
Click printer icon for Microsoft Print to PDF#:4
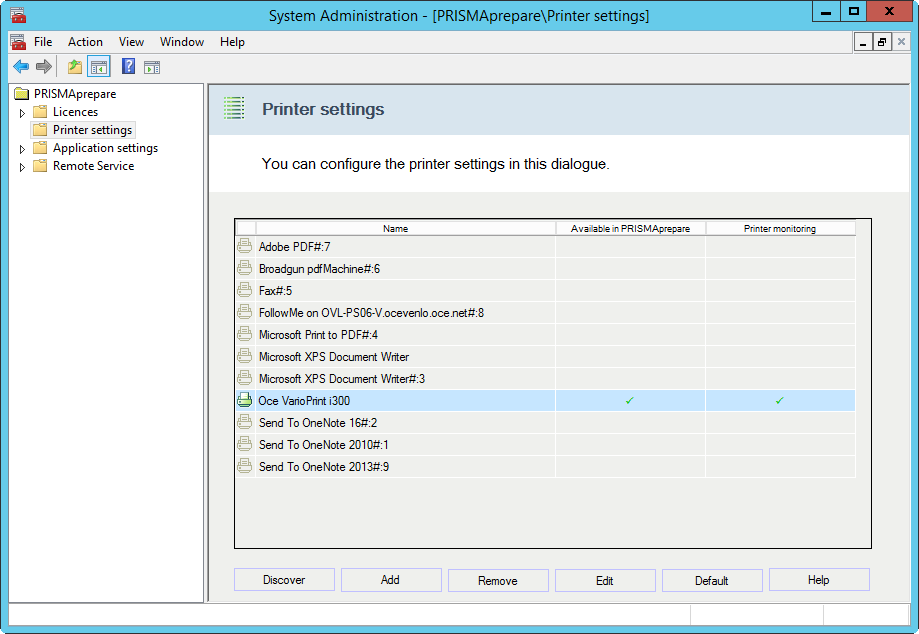click(x=244, y=334)
